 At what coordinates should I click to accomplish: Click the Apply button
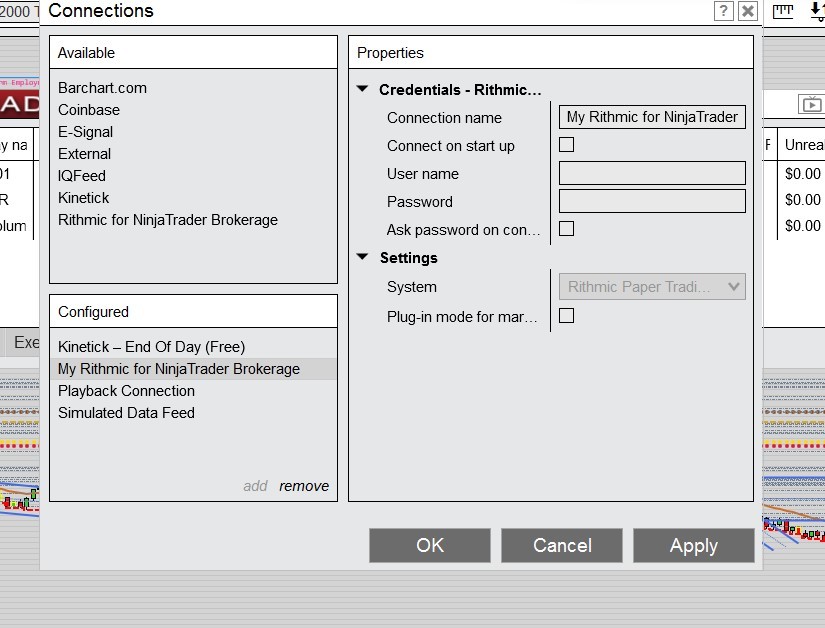click(693, 545)
